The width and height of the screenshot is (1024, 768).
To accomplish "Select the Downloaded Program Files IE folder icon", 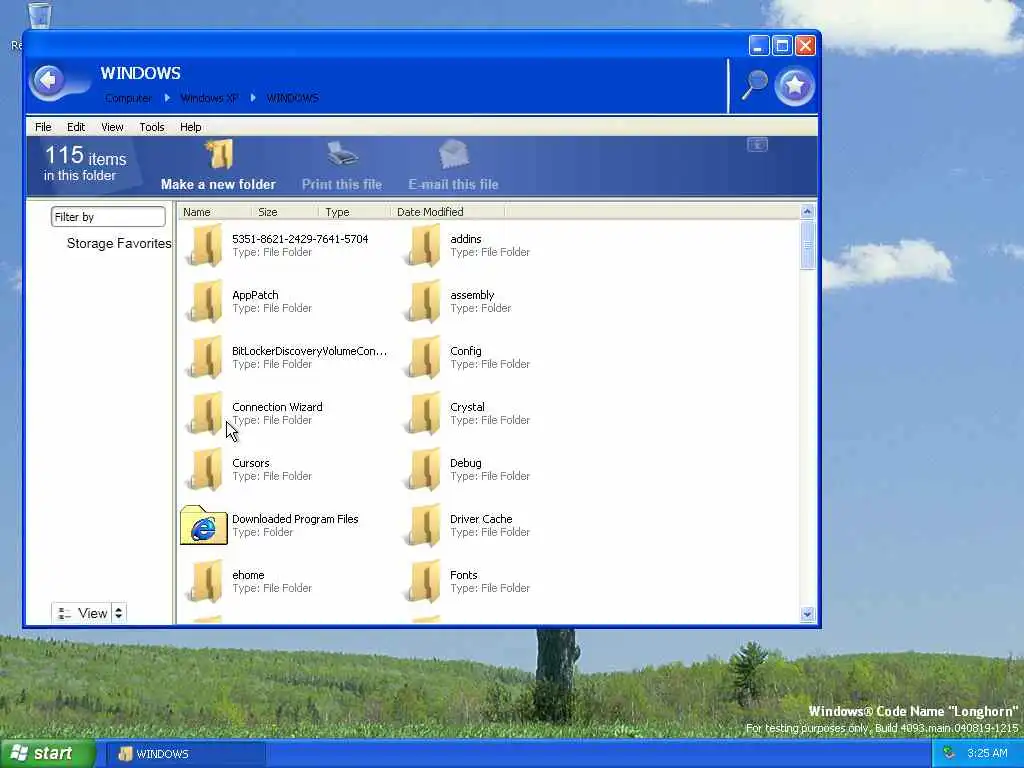I will (204, 525).
